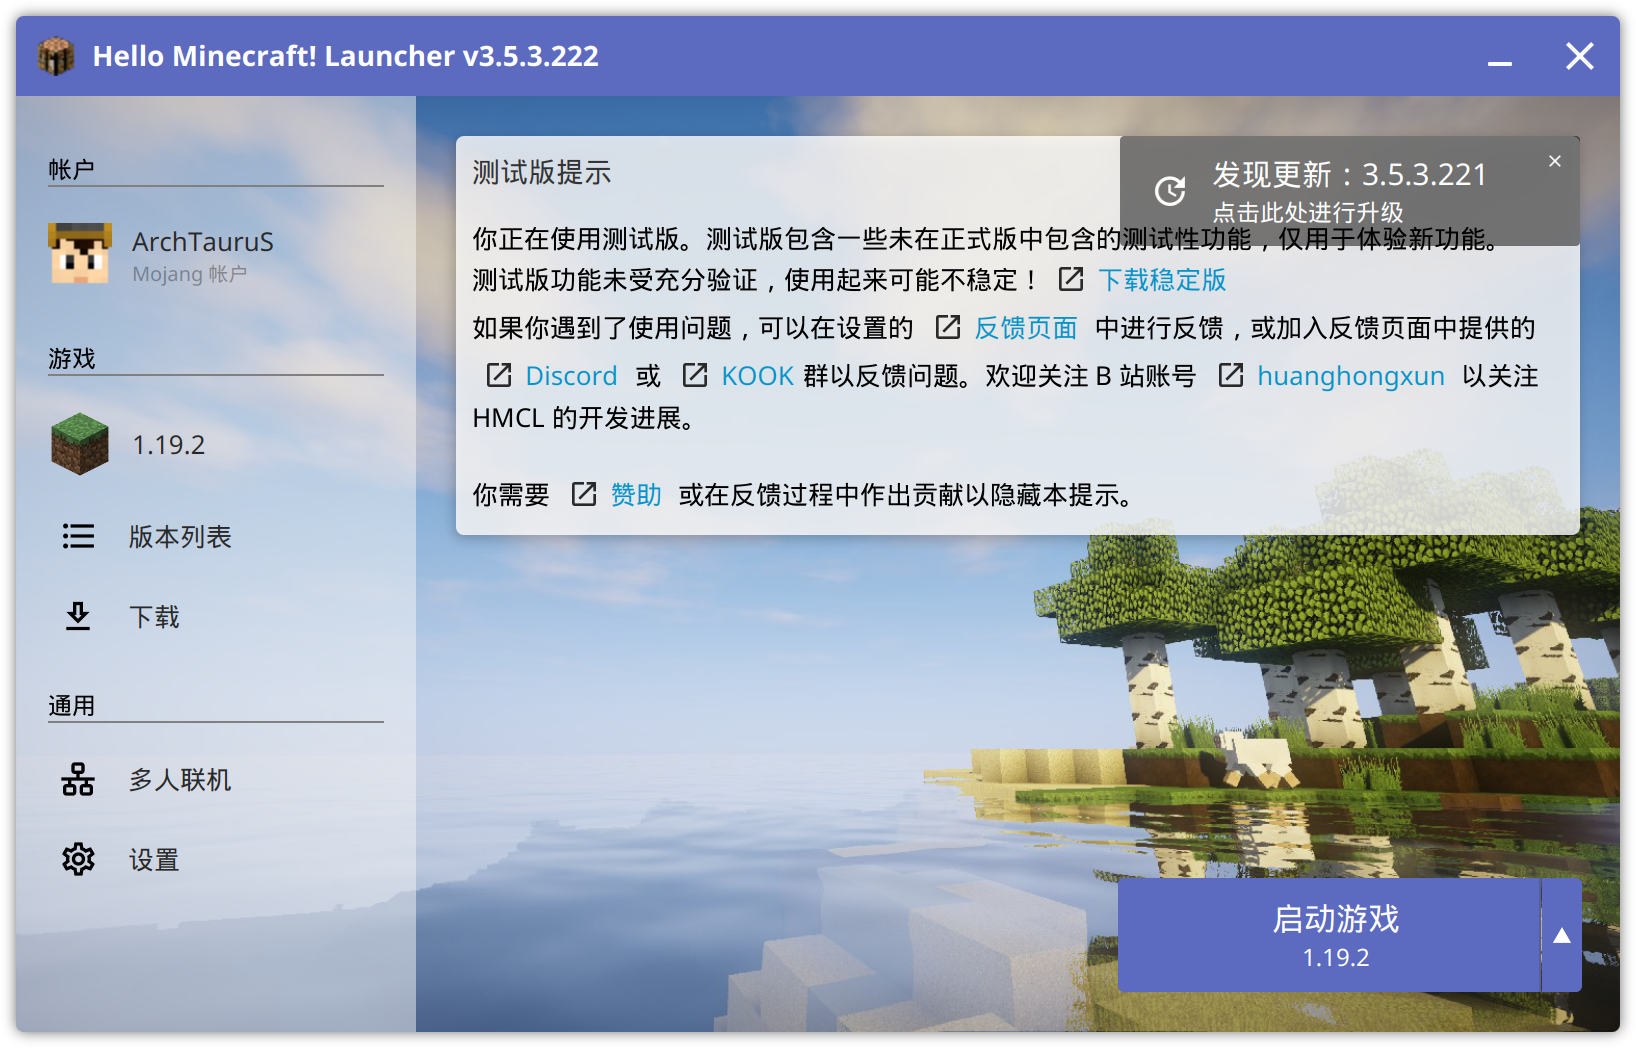
Task: Launch the game with the 启动游戏 button
Action: coord(1329,935)
